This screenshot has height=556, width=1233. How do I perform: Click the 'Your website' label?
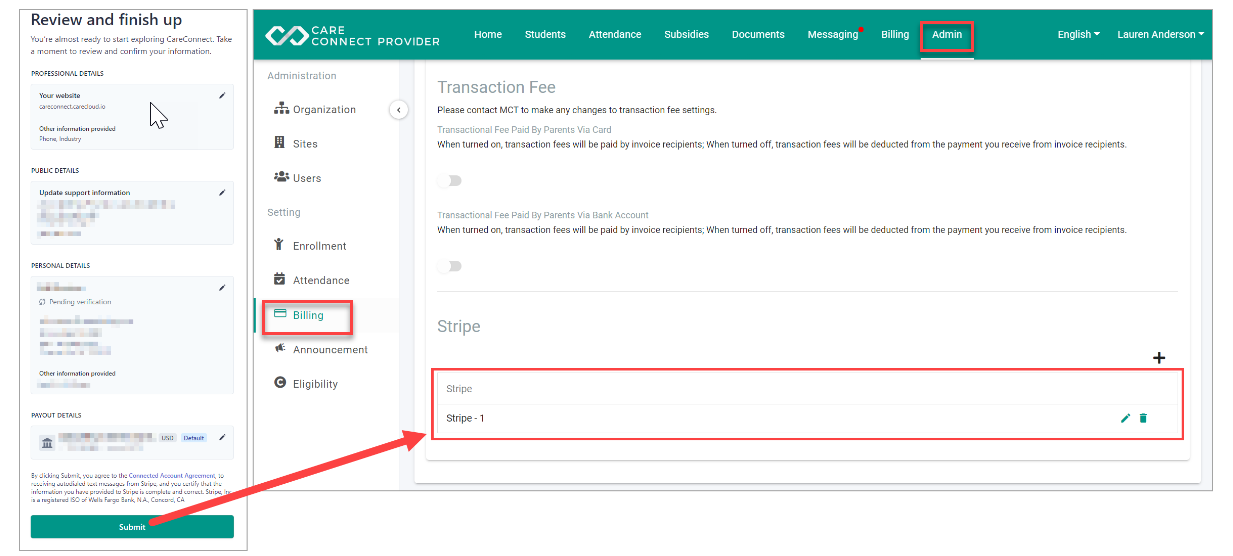tap(60, 96)
